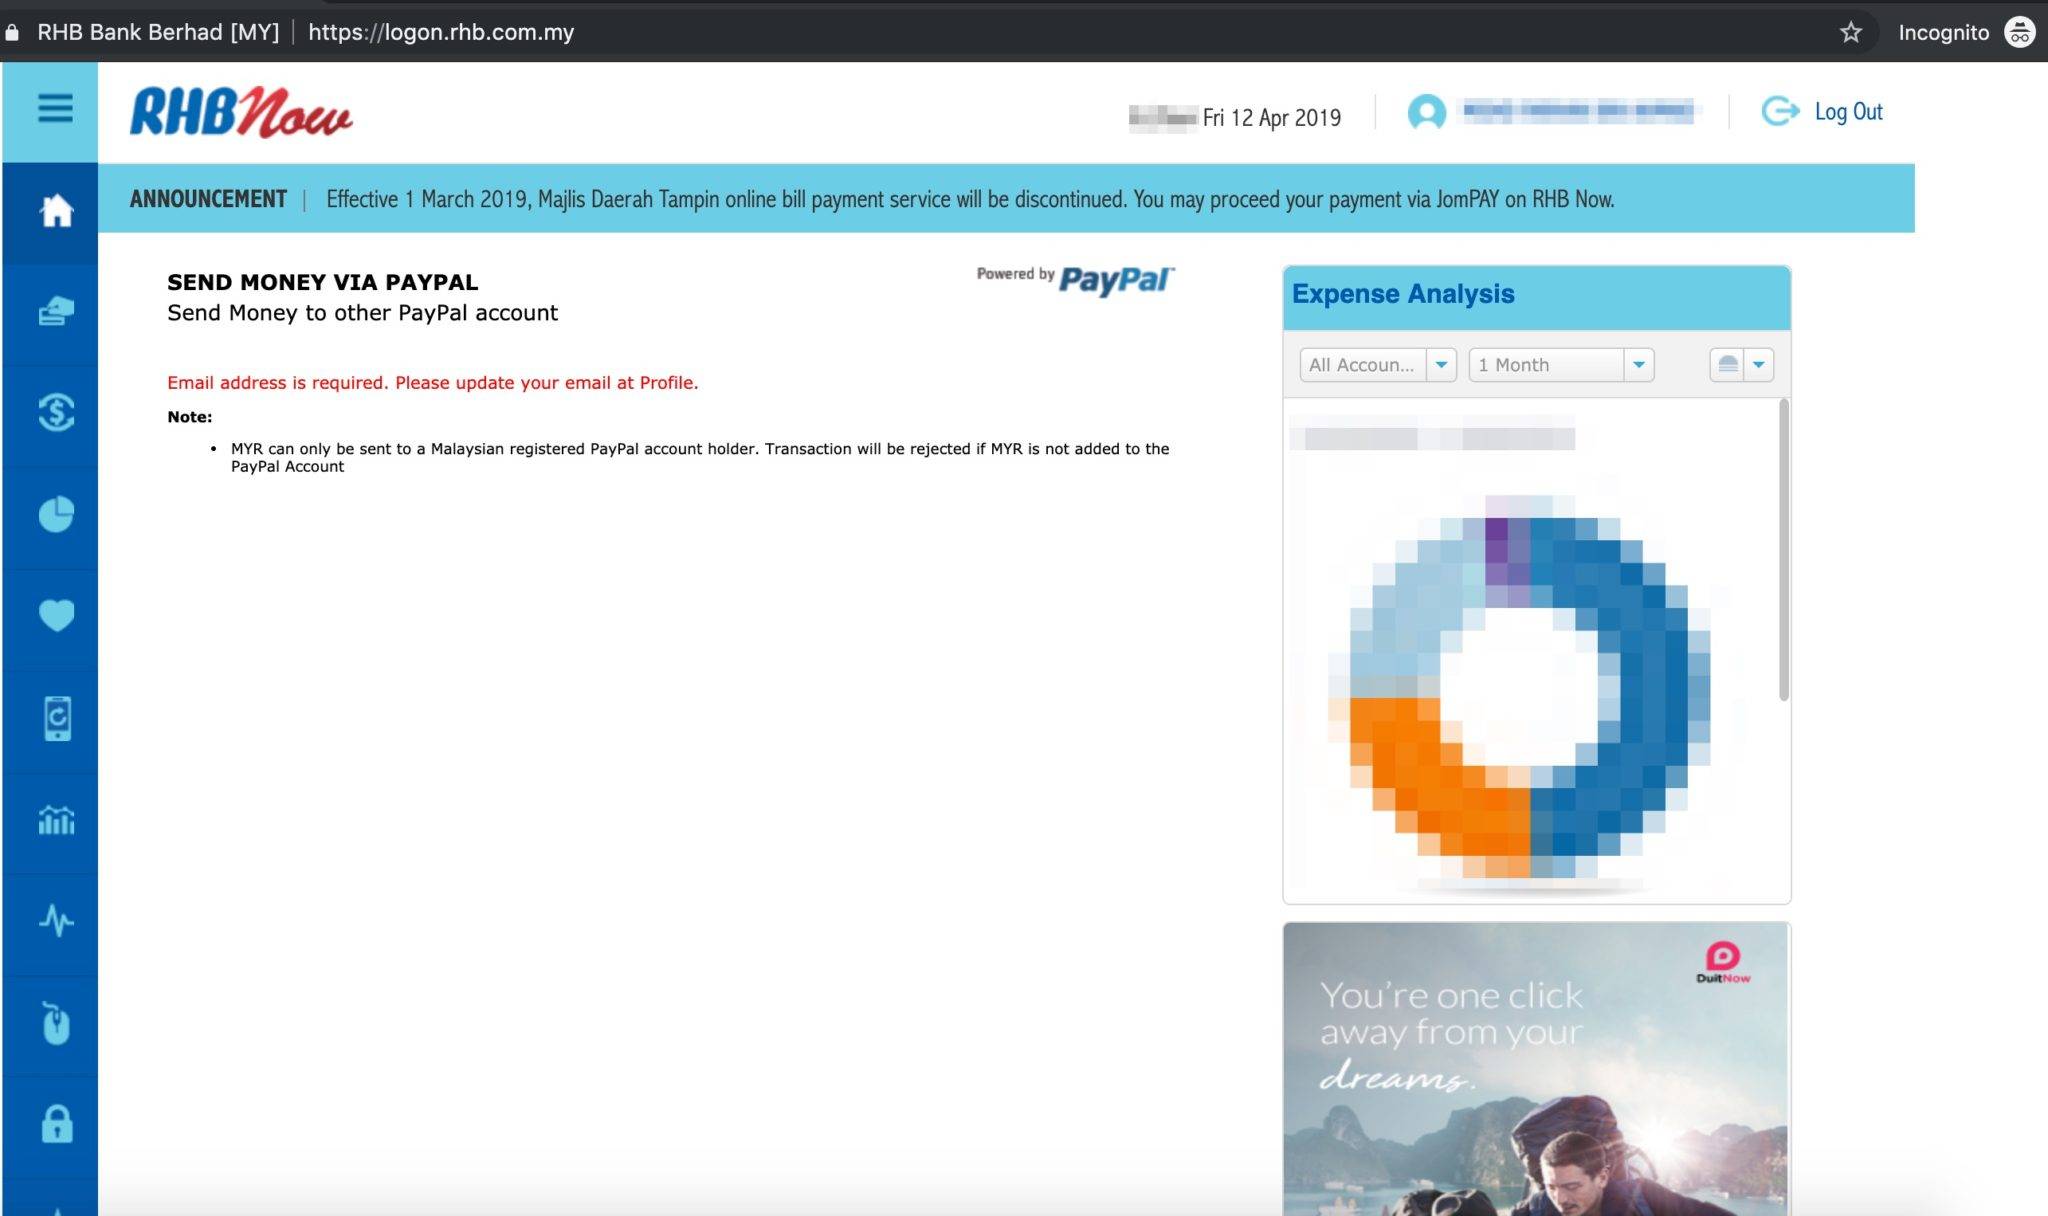2048x1216 pixels.
Task: Click the 'Incognito' label in browser bar
Action: (1943, 32)
